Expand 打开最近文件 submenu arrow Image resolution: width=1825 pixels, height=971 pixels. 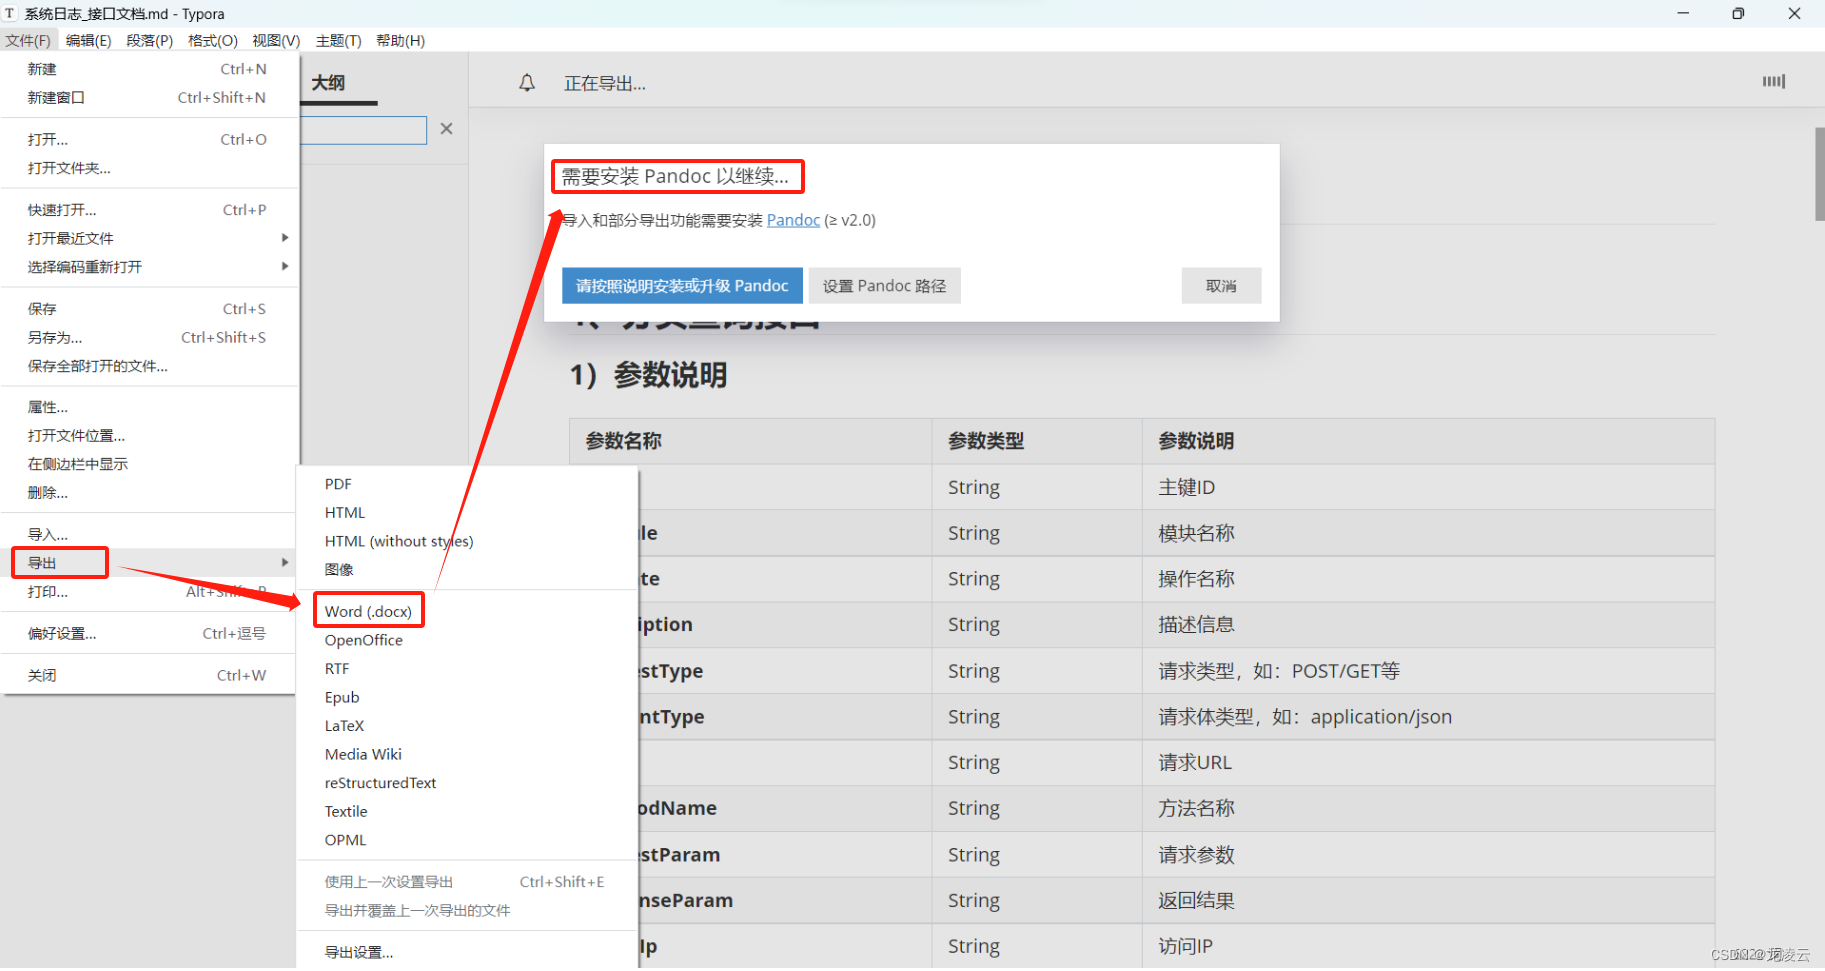pyautogui.click(x=285, y=238)
